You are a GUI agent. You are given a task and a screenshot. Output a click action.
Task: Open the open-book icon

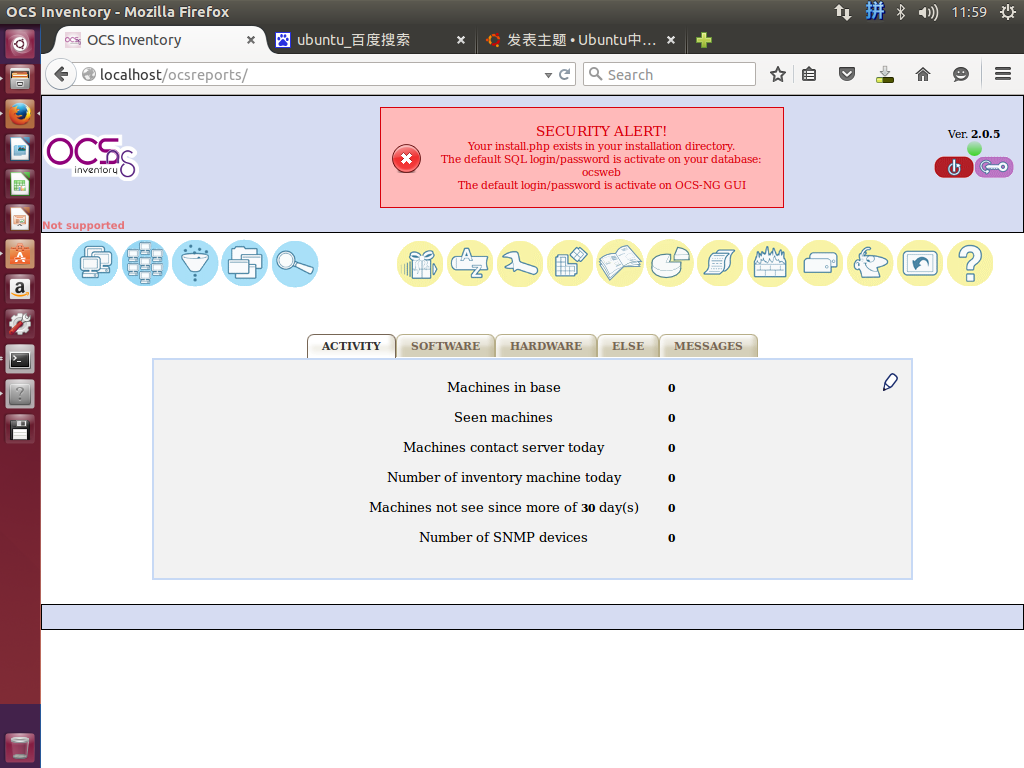[x=620, y=263]
